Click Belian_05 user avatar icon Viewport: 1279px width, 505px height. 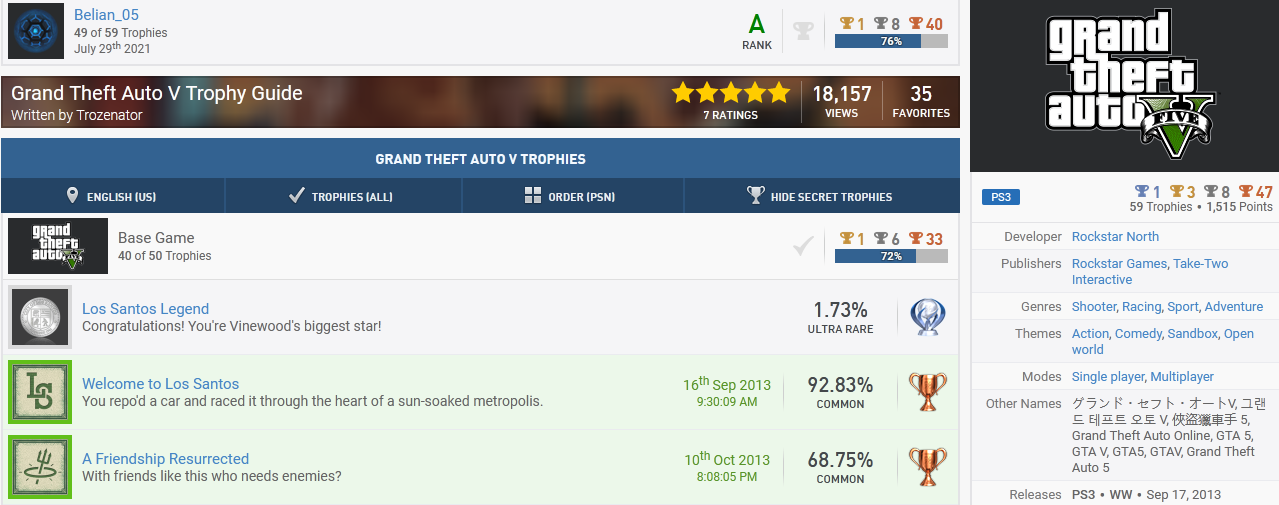point(36,31)
